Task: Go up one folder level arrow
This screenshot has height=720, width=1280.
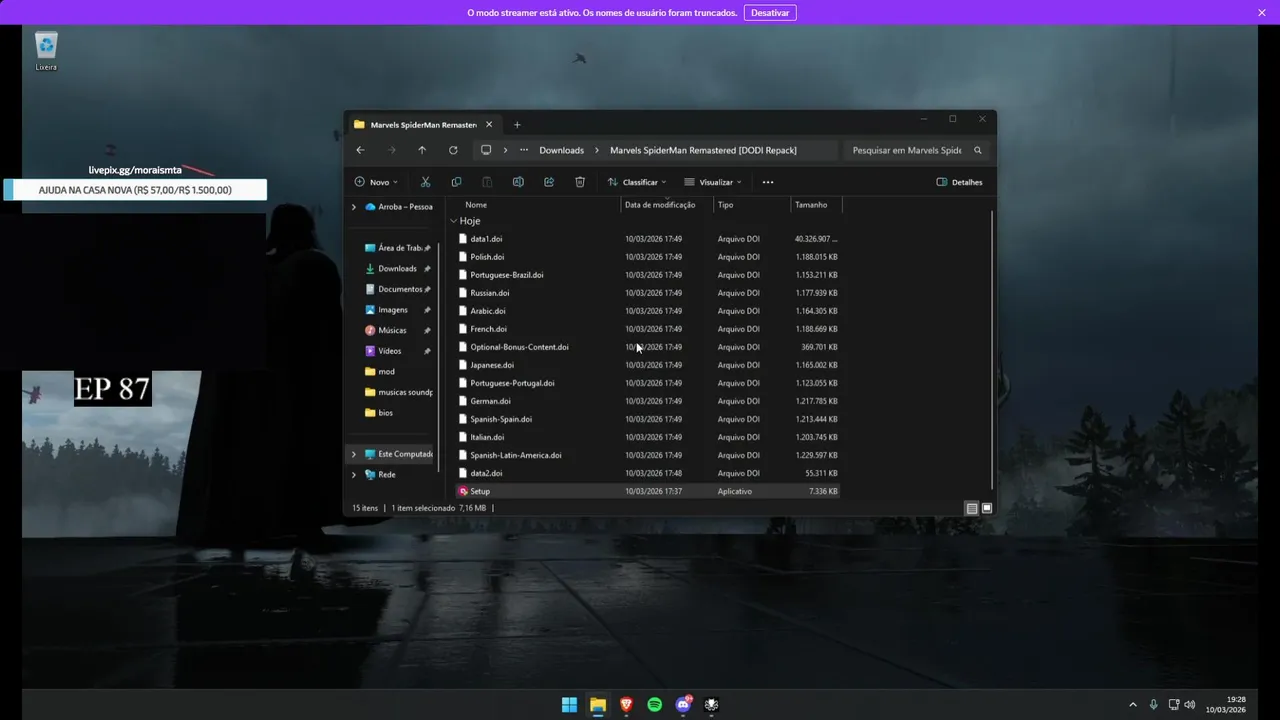Action: coord(422,150)
